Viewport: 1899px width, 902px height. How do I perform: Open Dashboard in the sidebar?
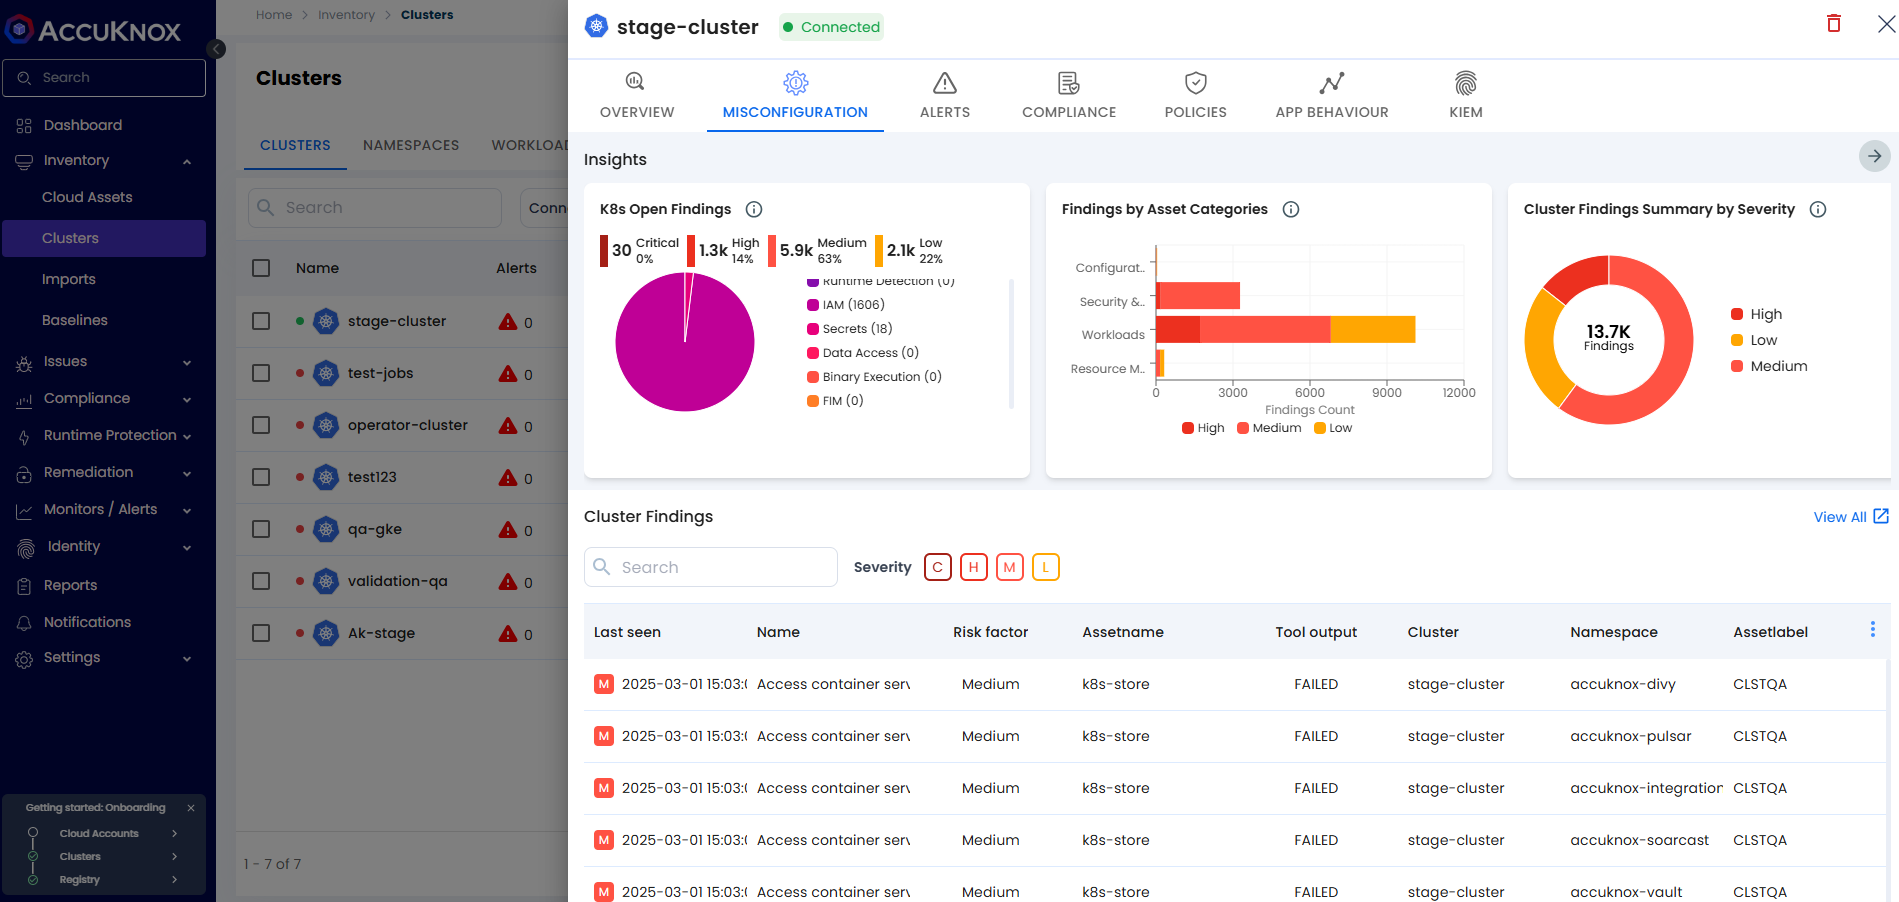point(82,125)
